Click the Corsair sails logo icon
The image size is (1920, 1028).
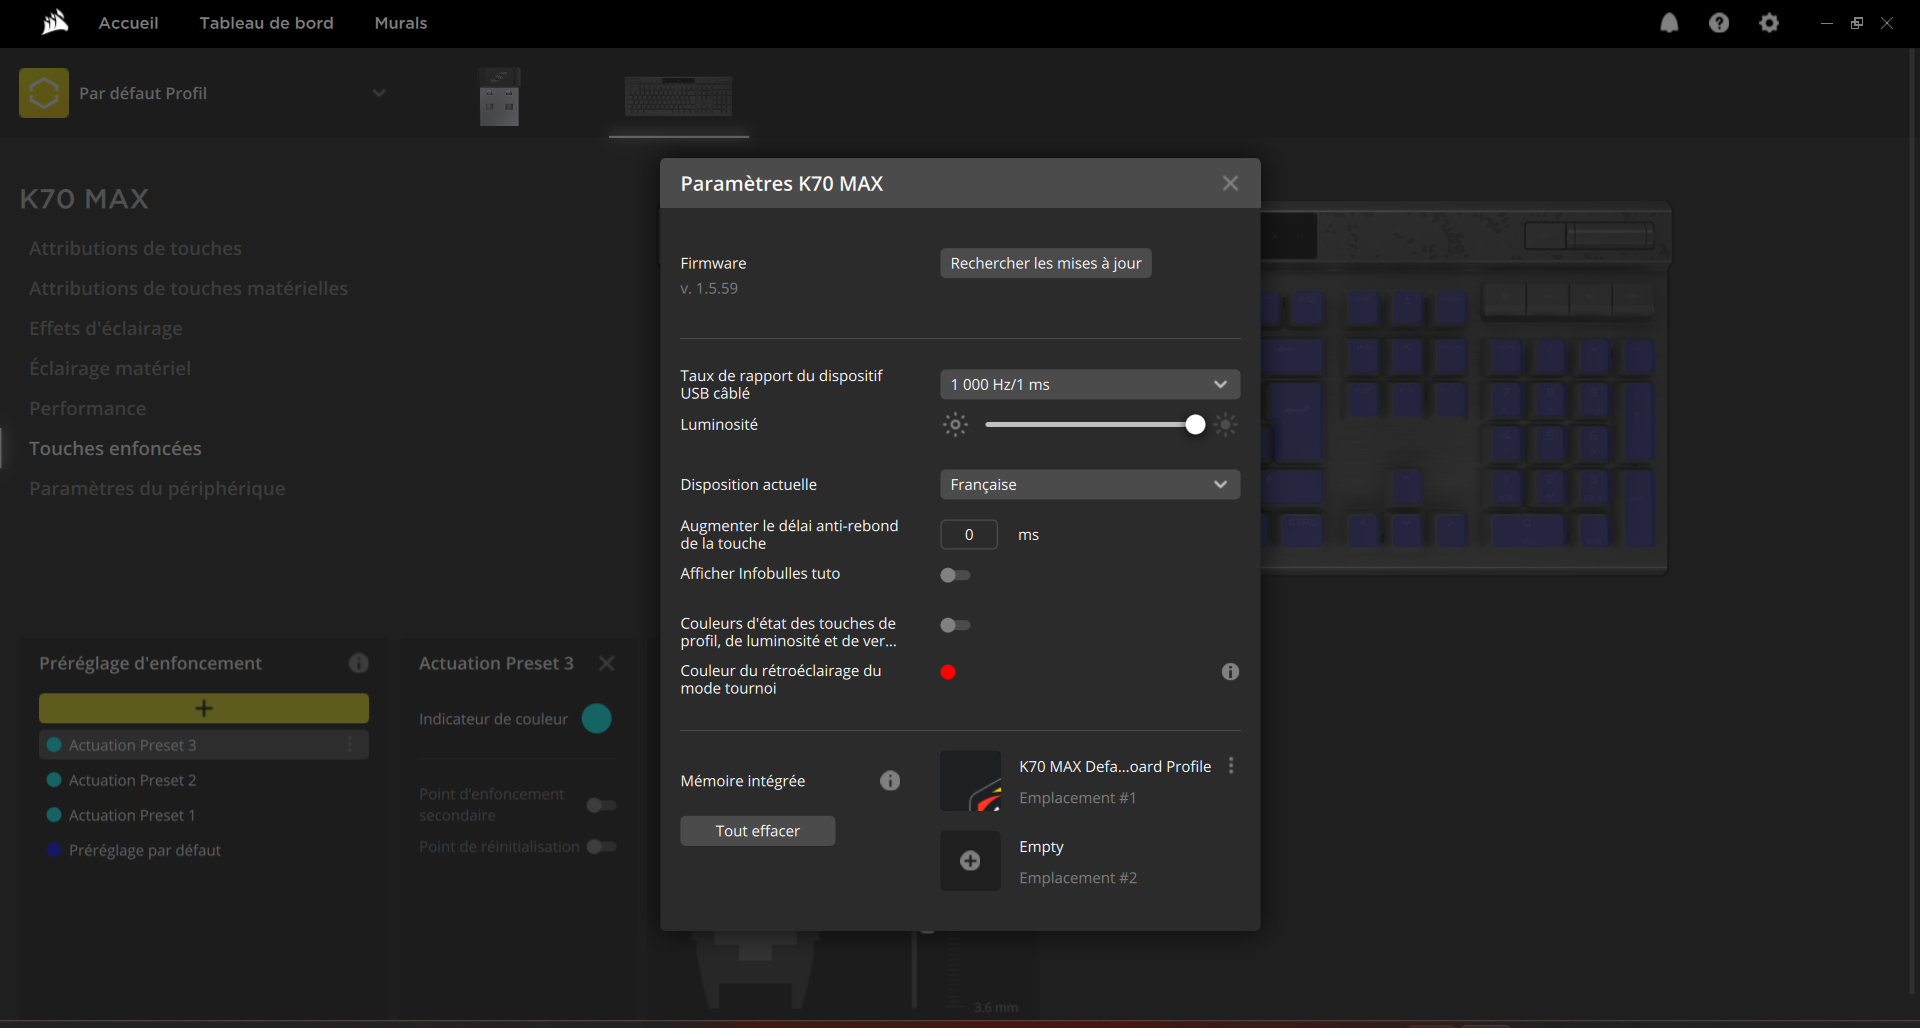click(55, 22)
